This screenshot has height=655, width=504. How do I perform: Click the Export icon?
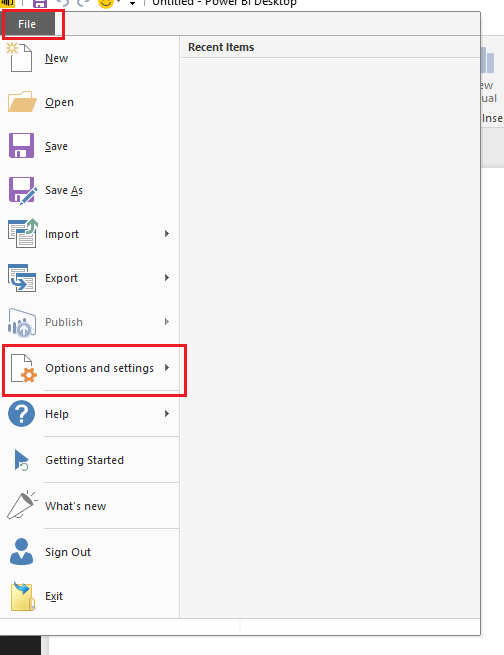pos(22,278)
